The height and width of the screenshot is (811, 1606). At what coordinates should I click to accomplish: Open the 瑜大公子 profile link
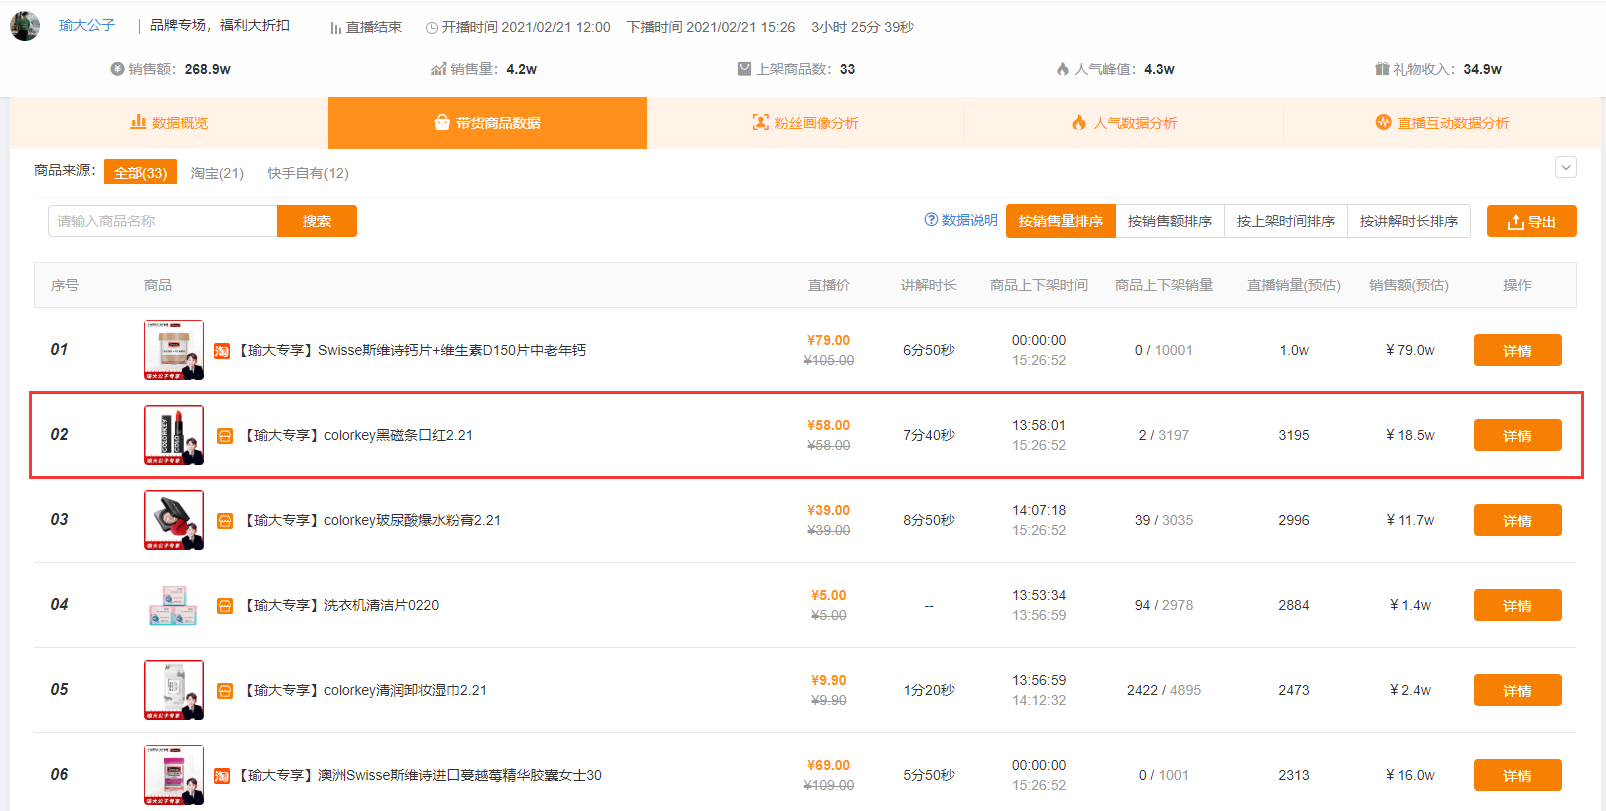point(87,25)
